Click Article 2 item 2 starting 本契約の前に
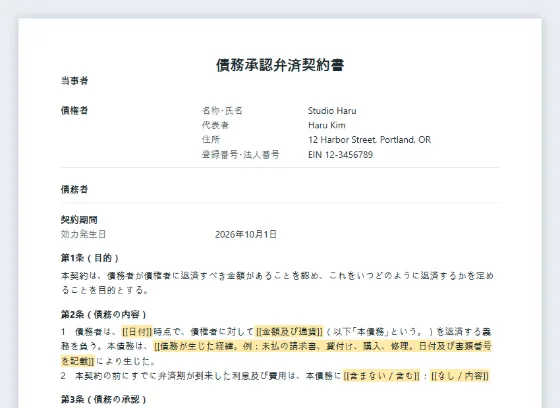Image resolution: width=560 pixels, height=408 pixels. click(x=275, y=376)
